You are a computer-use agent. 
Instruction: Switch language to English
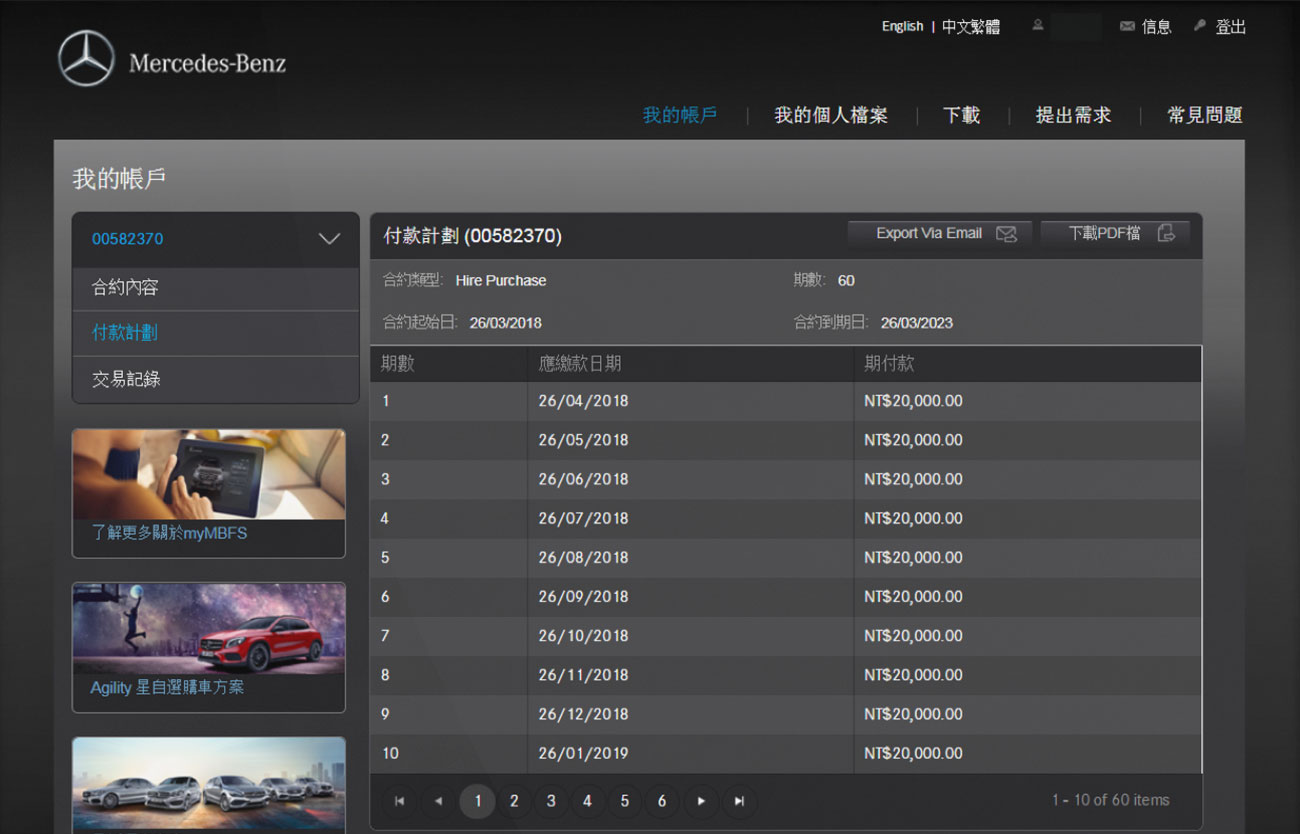(902, 27)
